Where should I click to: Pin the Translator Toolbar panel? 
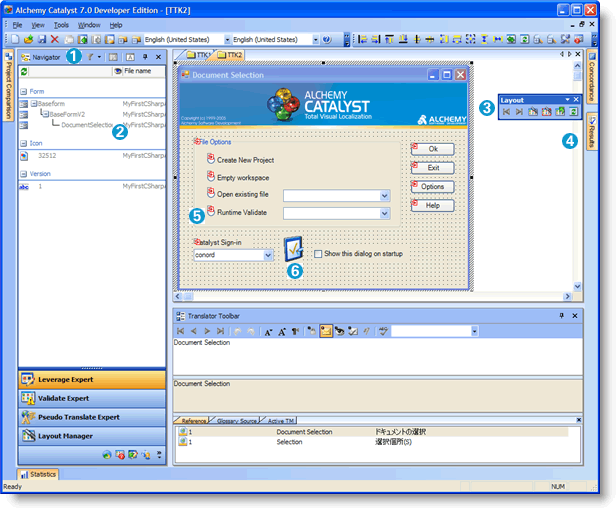[x=561, y=316]
